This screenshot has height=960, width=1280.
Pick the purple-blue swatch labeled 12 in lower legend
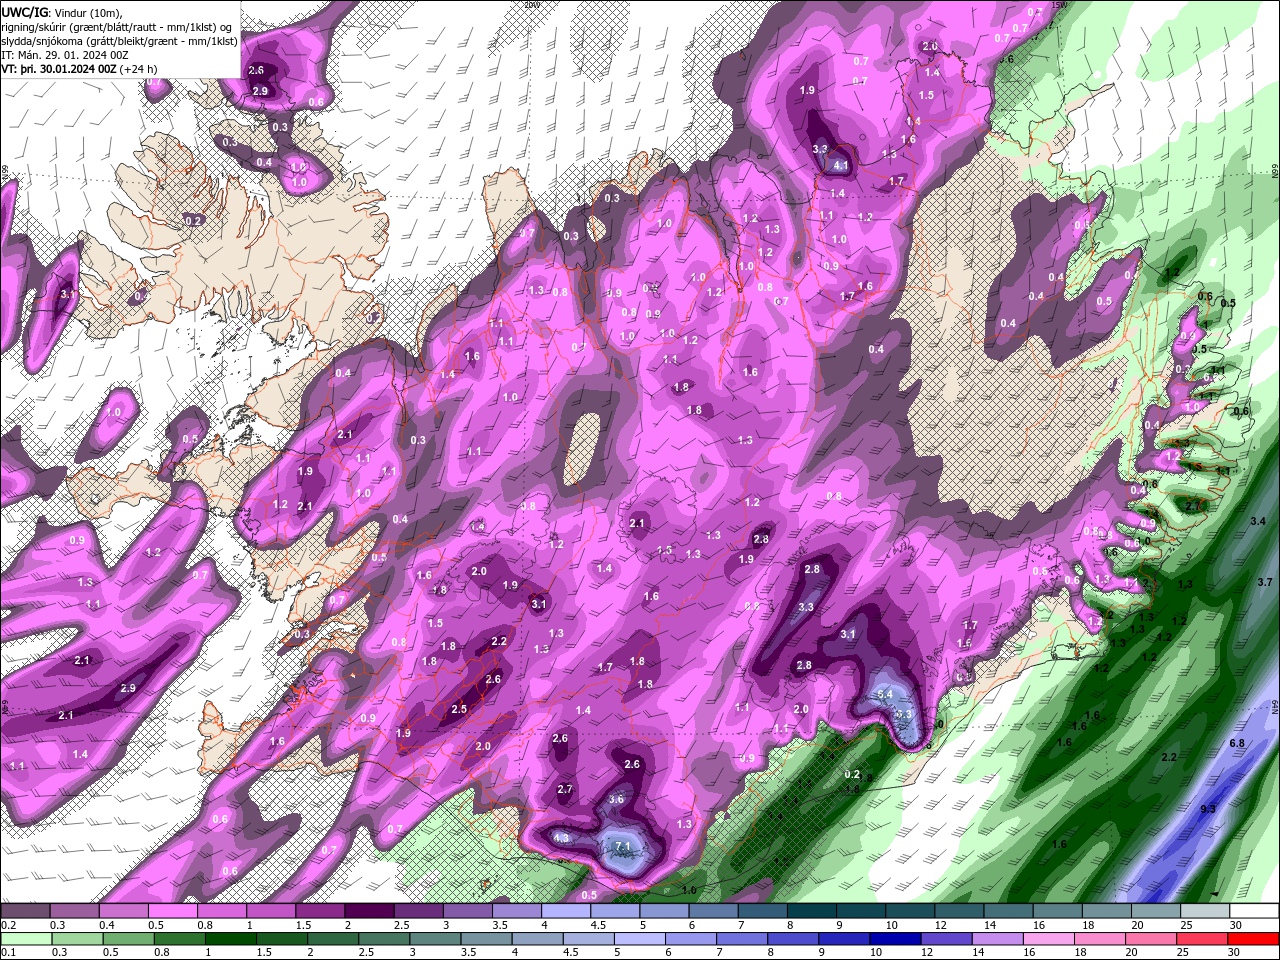[x=945, y=938]
